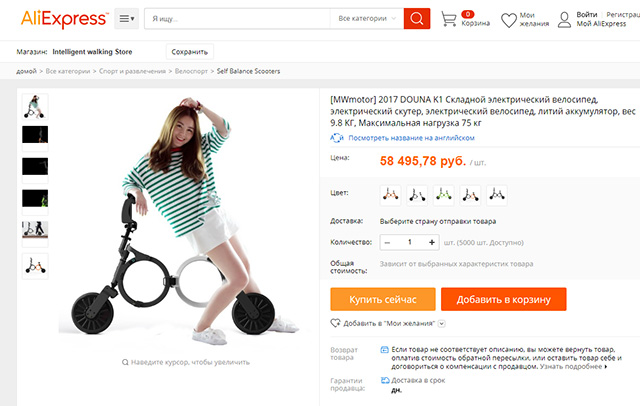This screenshot has height=406, width=640.
Task: Open the shopping cart icon
Action: (449, 19)
